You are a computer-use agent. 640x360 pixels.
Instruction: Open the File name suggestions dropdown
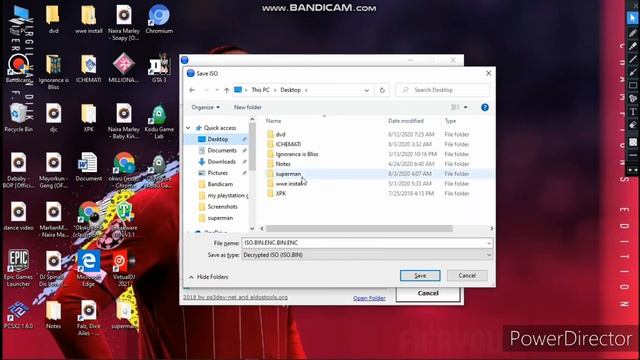489,243
